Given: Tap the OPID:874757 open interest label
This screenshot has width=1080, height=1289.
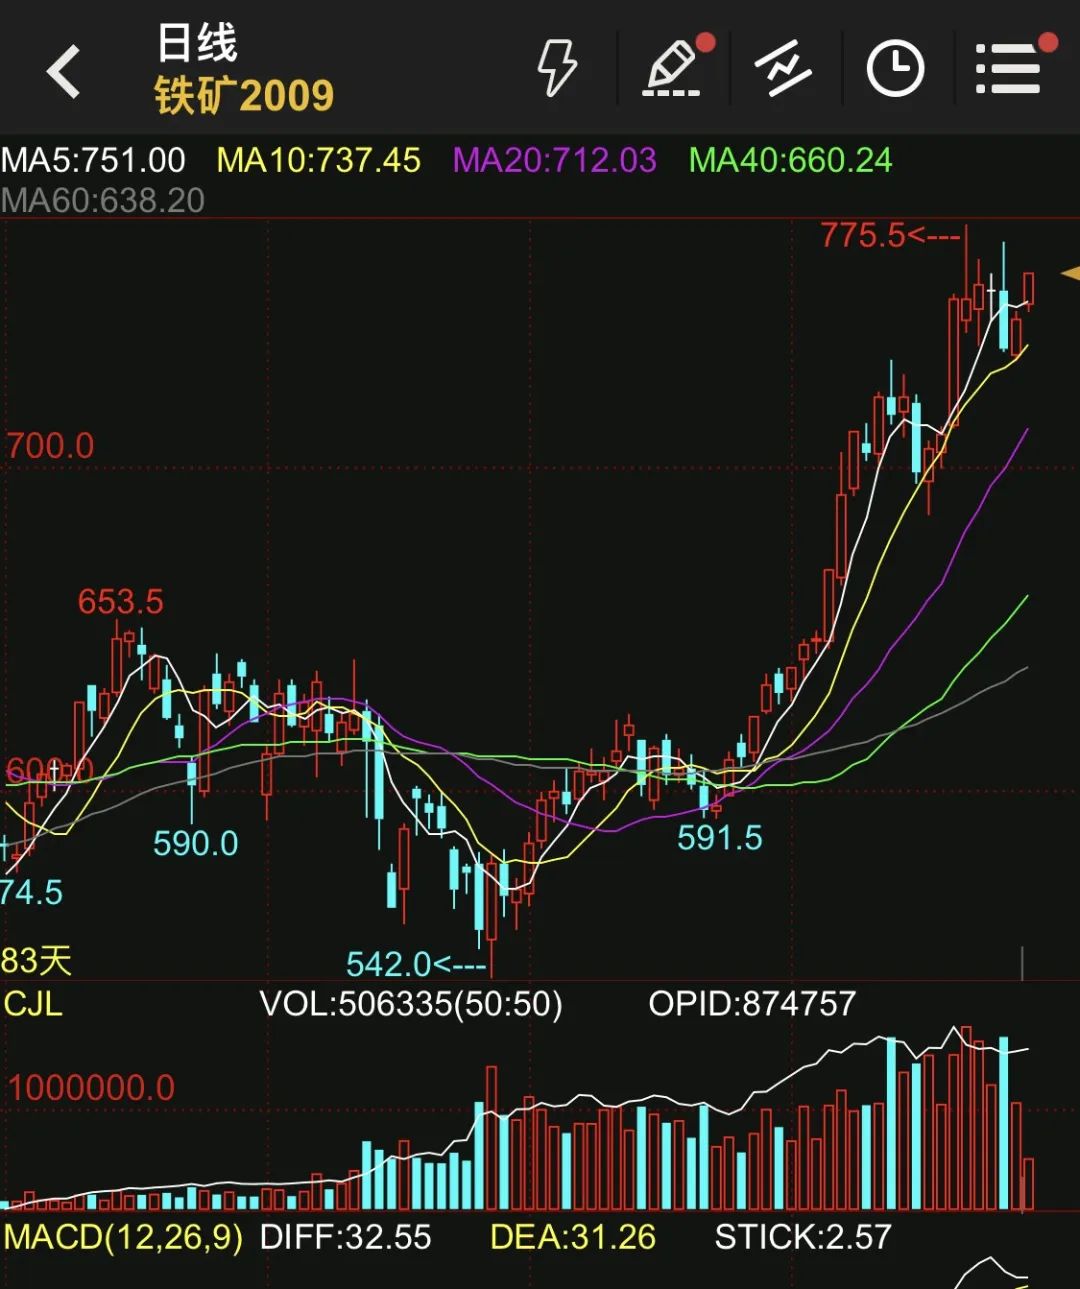Looking at the screenshot, I should pos(751,1004).
